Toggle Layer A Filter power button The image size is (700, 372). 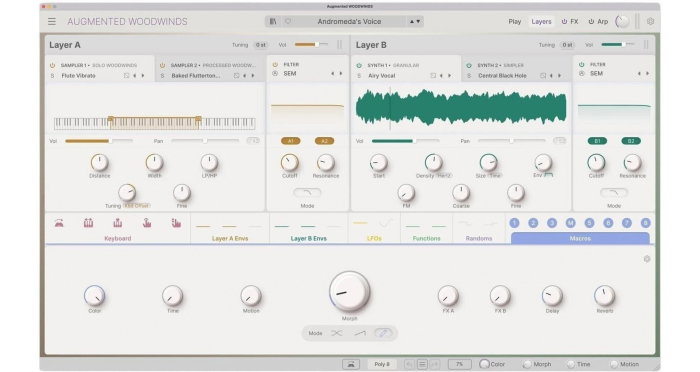[x=275, y=65]
